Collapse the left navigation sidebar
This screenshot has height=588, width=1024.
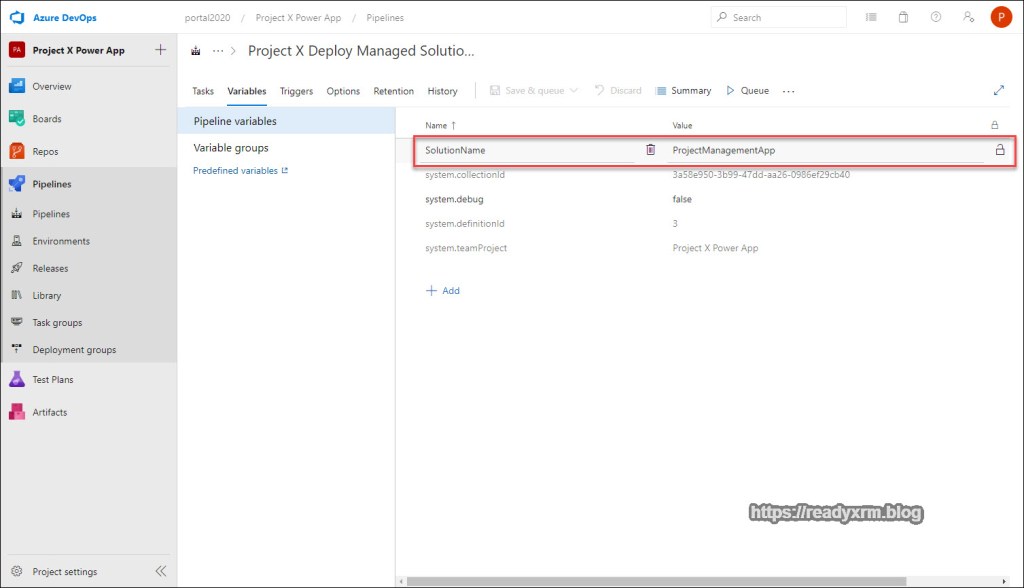click(x=160, y=571)
